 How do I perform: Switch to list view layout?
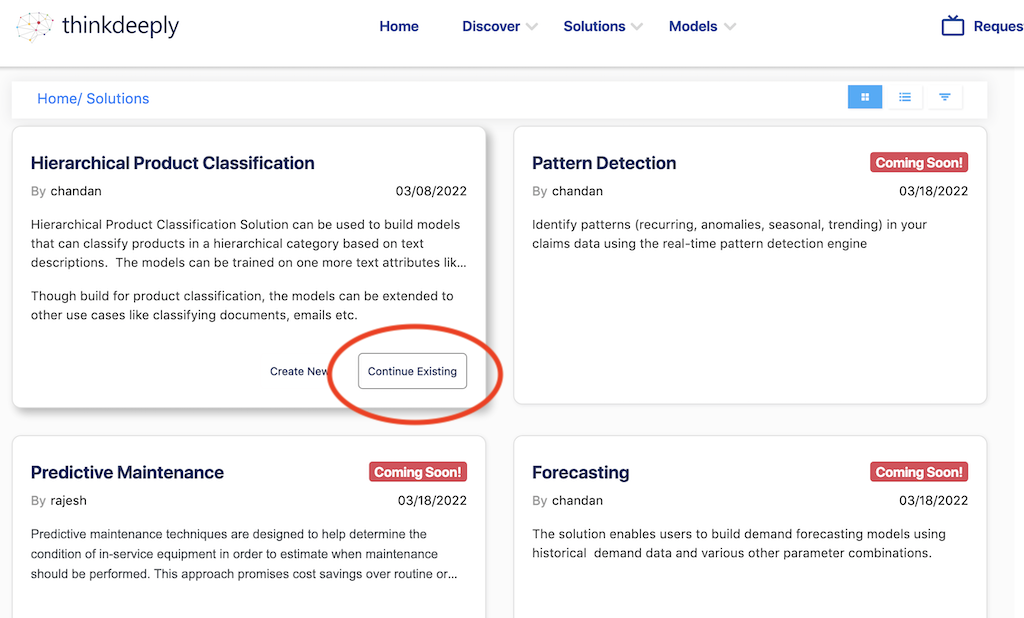905,97
